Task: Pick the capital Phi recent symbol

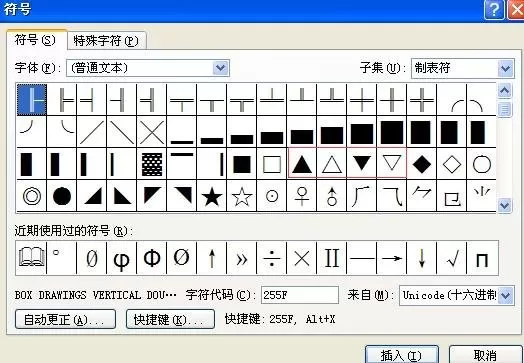Action: pyautogui.click(x=152, y=258)
